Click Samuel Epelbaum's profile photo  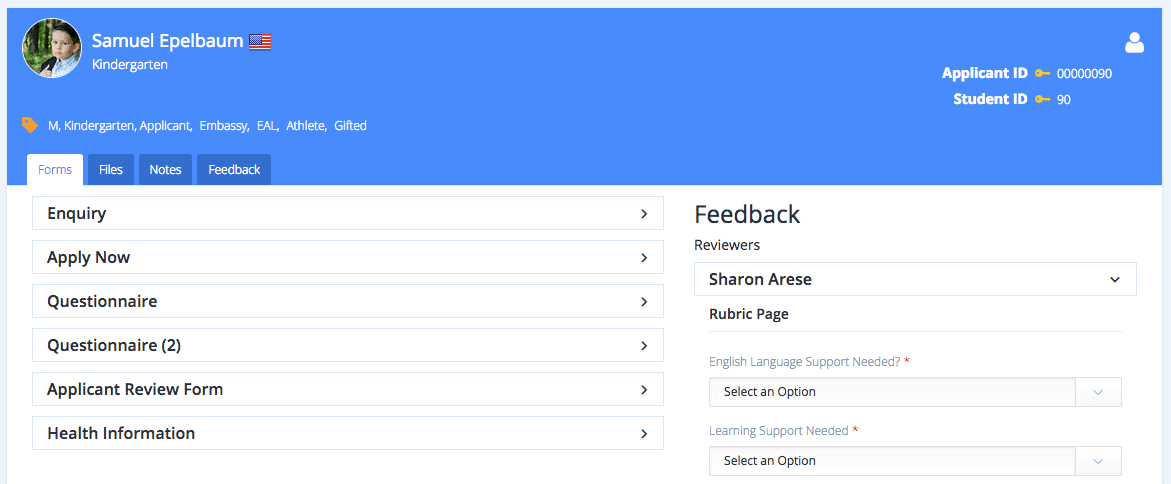tap(52, 48)
